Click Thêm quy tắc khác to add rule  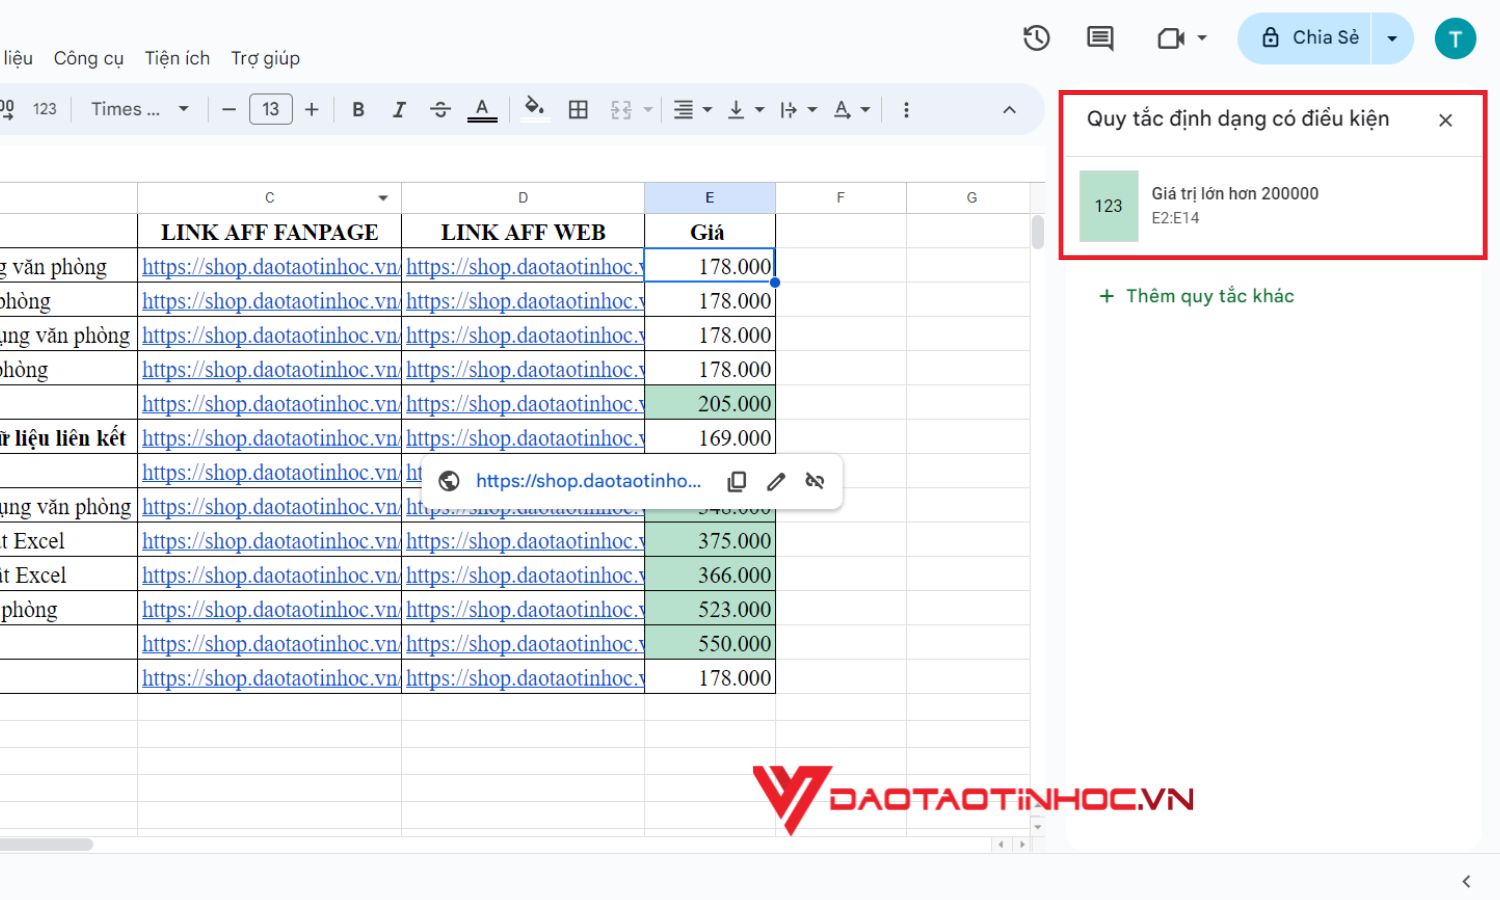1197,295
